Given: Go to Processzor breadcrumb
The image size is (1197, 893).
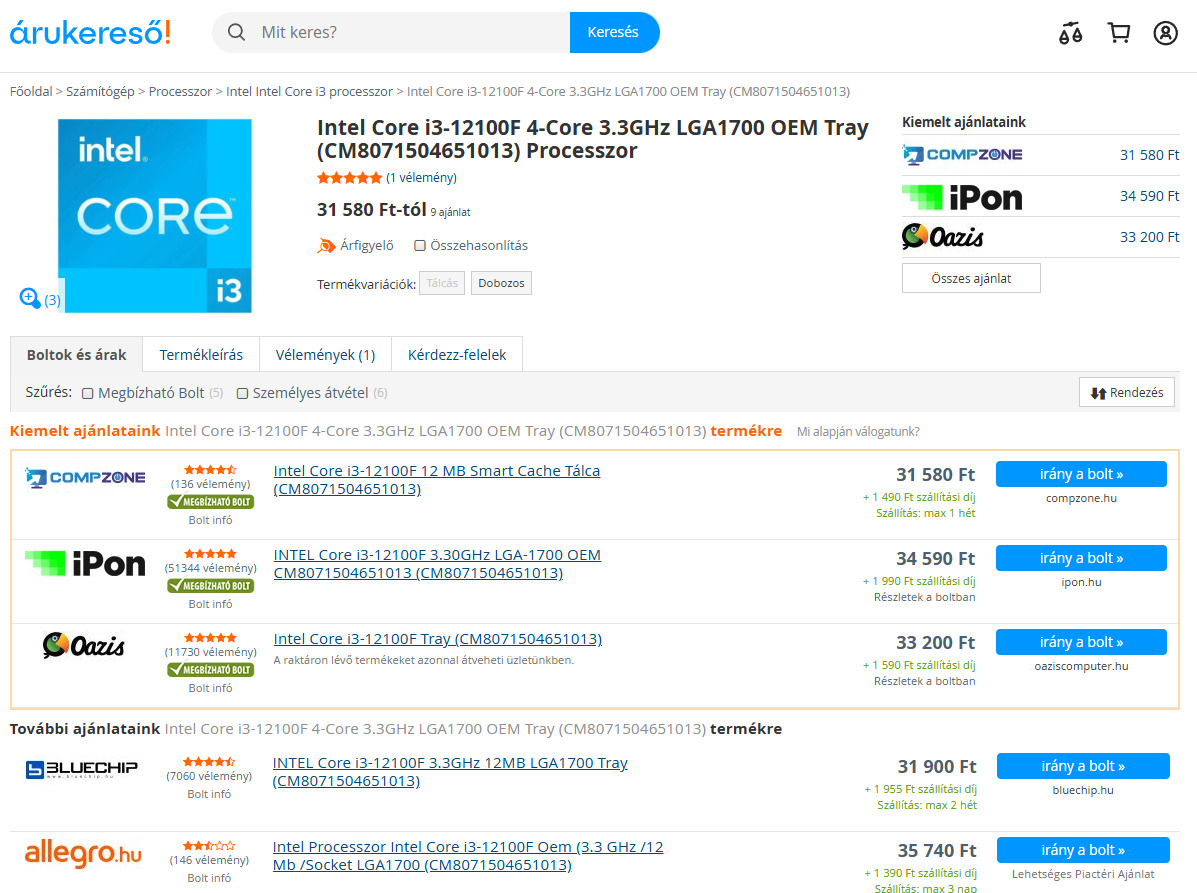Looking at the screenshot, I should 180,92.
